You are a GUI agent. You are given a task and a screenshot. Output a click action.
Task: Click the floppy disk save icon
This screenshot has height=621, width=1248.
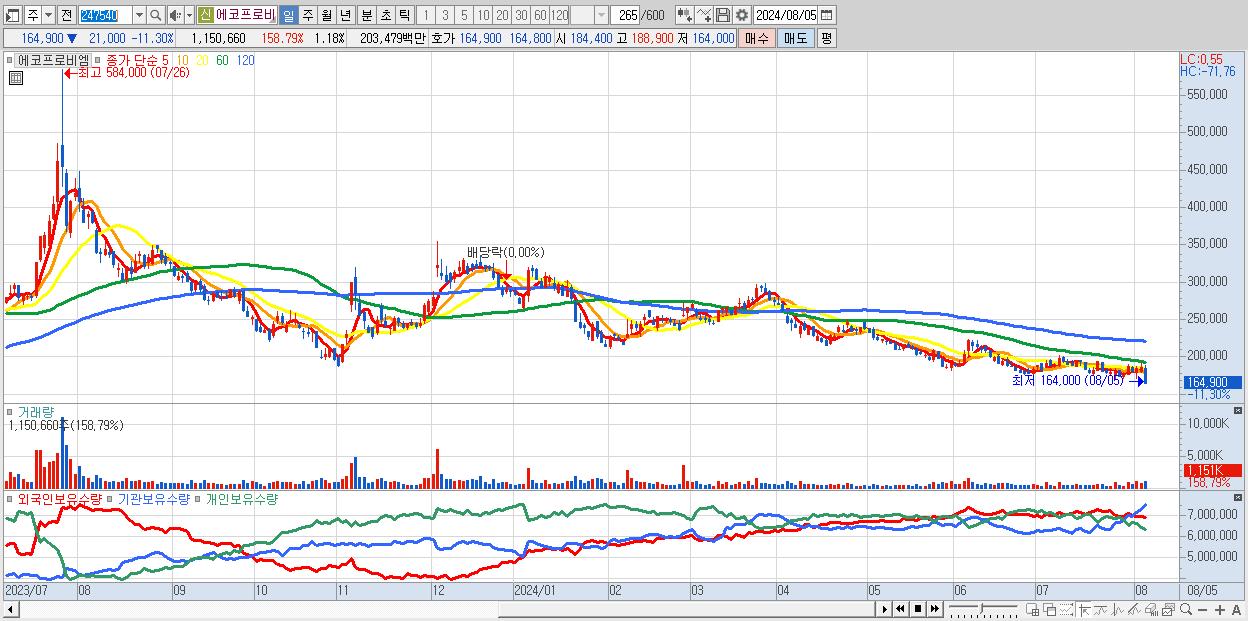point(723,15)
